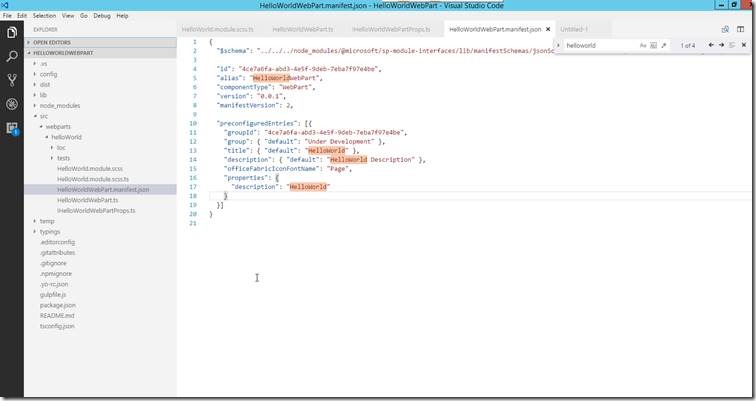Open the Go menu
756x401 pixels.
[84, 15]
